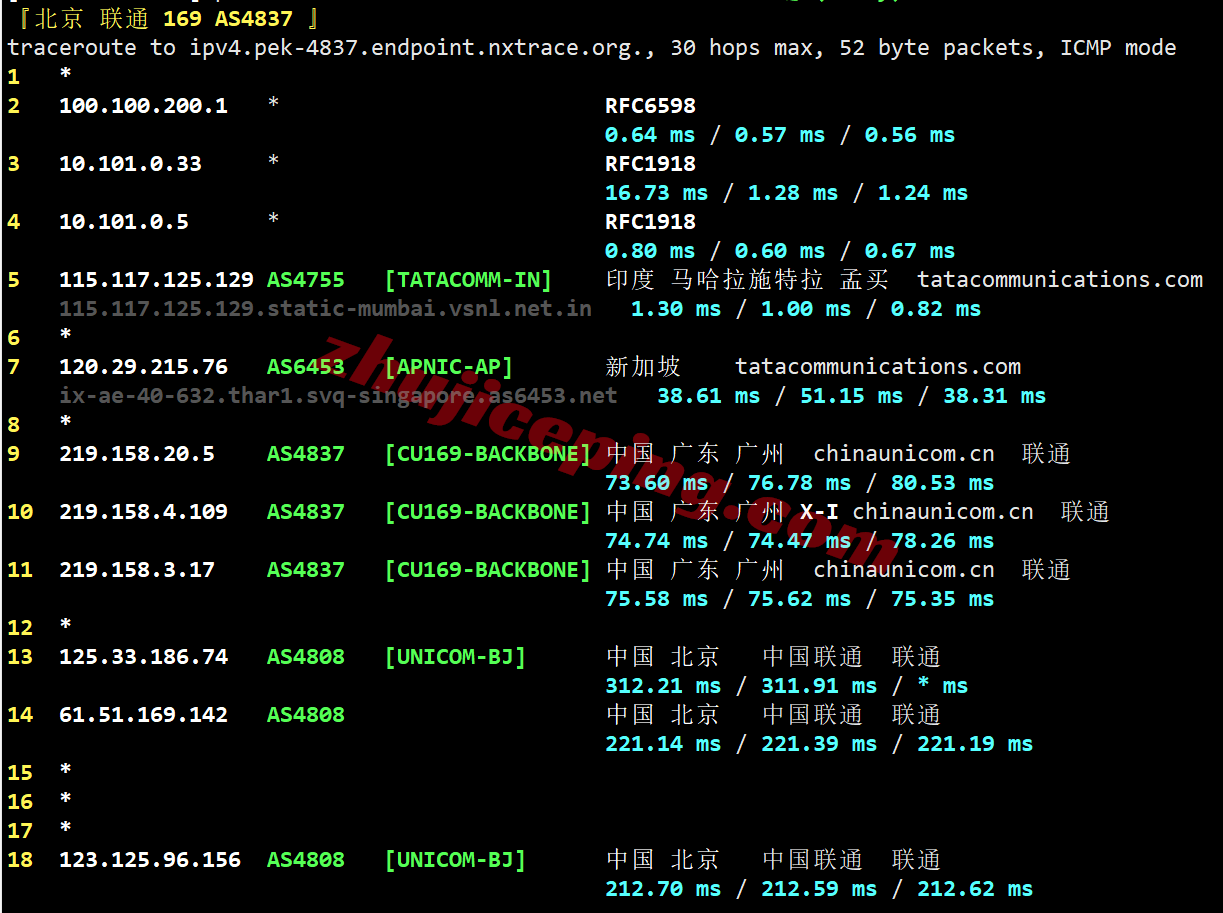Click the [TATACOMM-IN] tag
This screenshot has height=913, width=1223.
click(468, 279)
